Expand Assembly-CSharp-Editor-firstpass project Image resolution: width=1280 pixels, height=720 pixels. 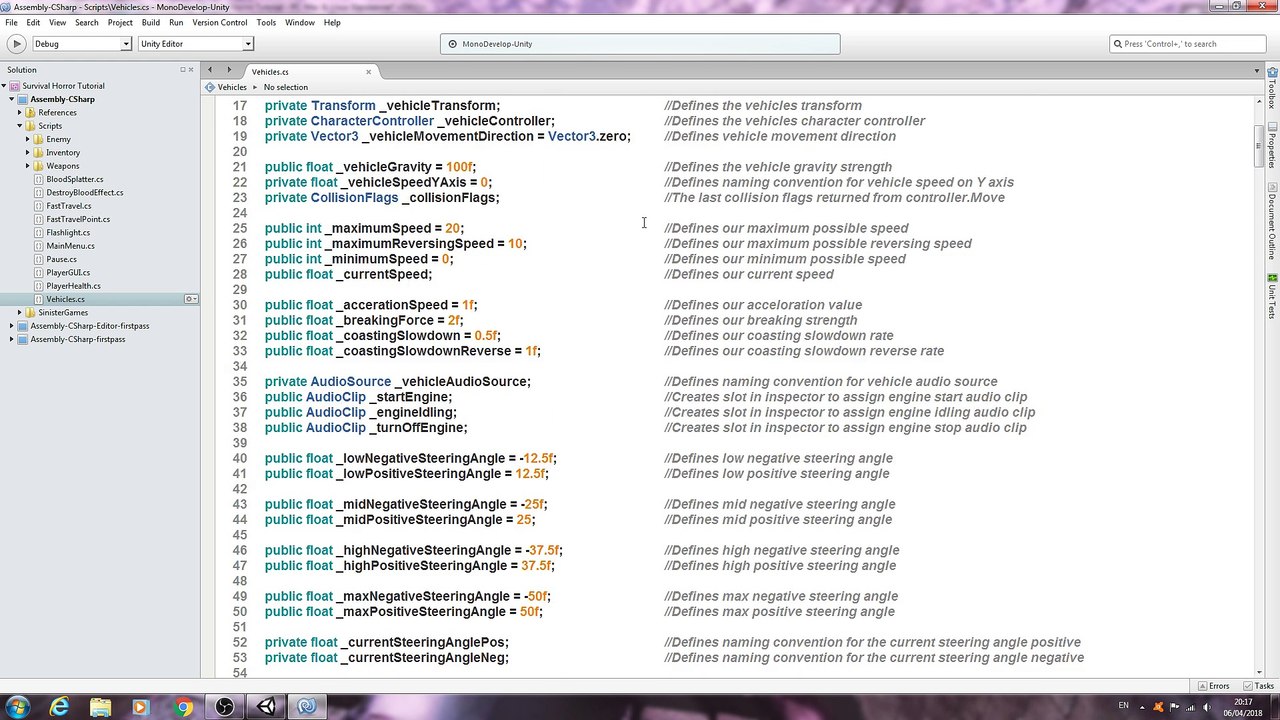pyautogui.click(x=11, y=326)
